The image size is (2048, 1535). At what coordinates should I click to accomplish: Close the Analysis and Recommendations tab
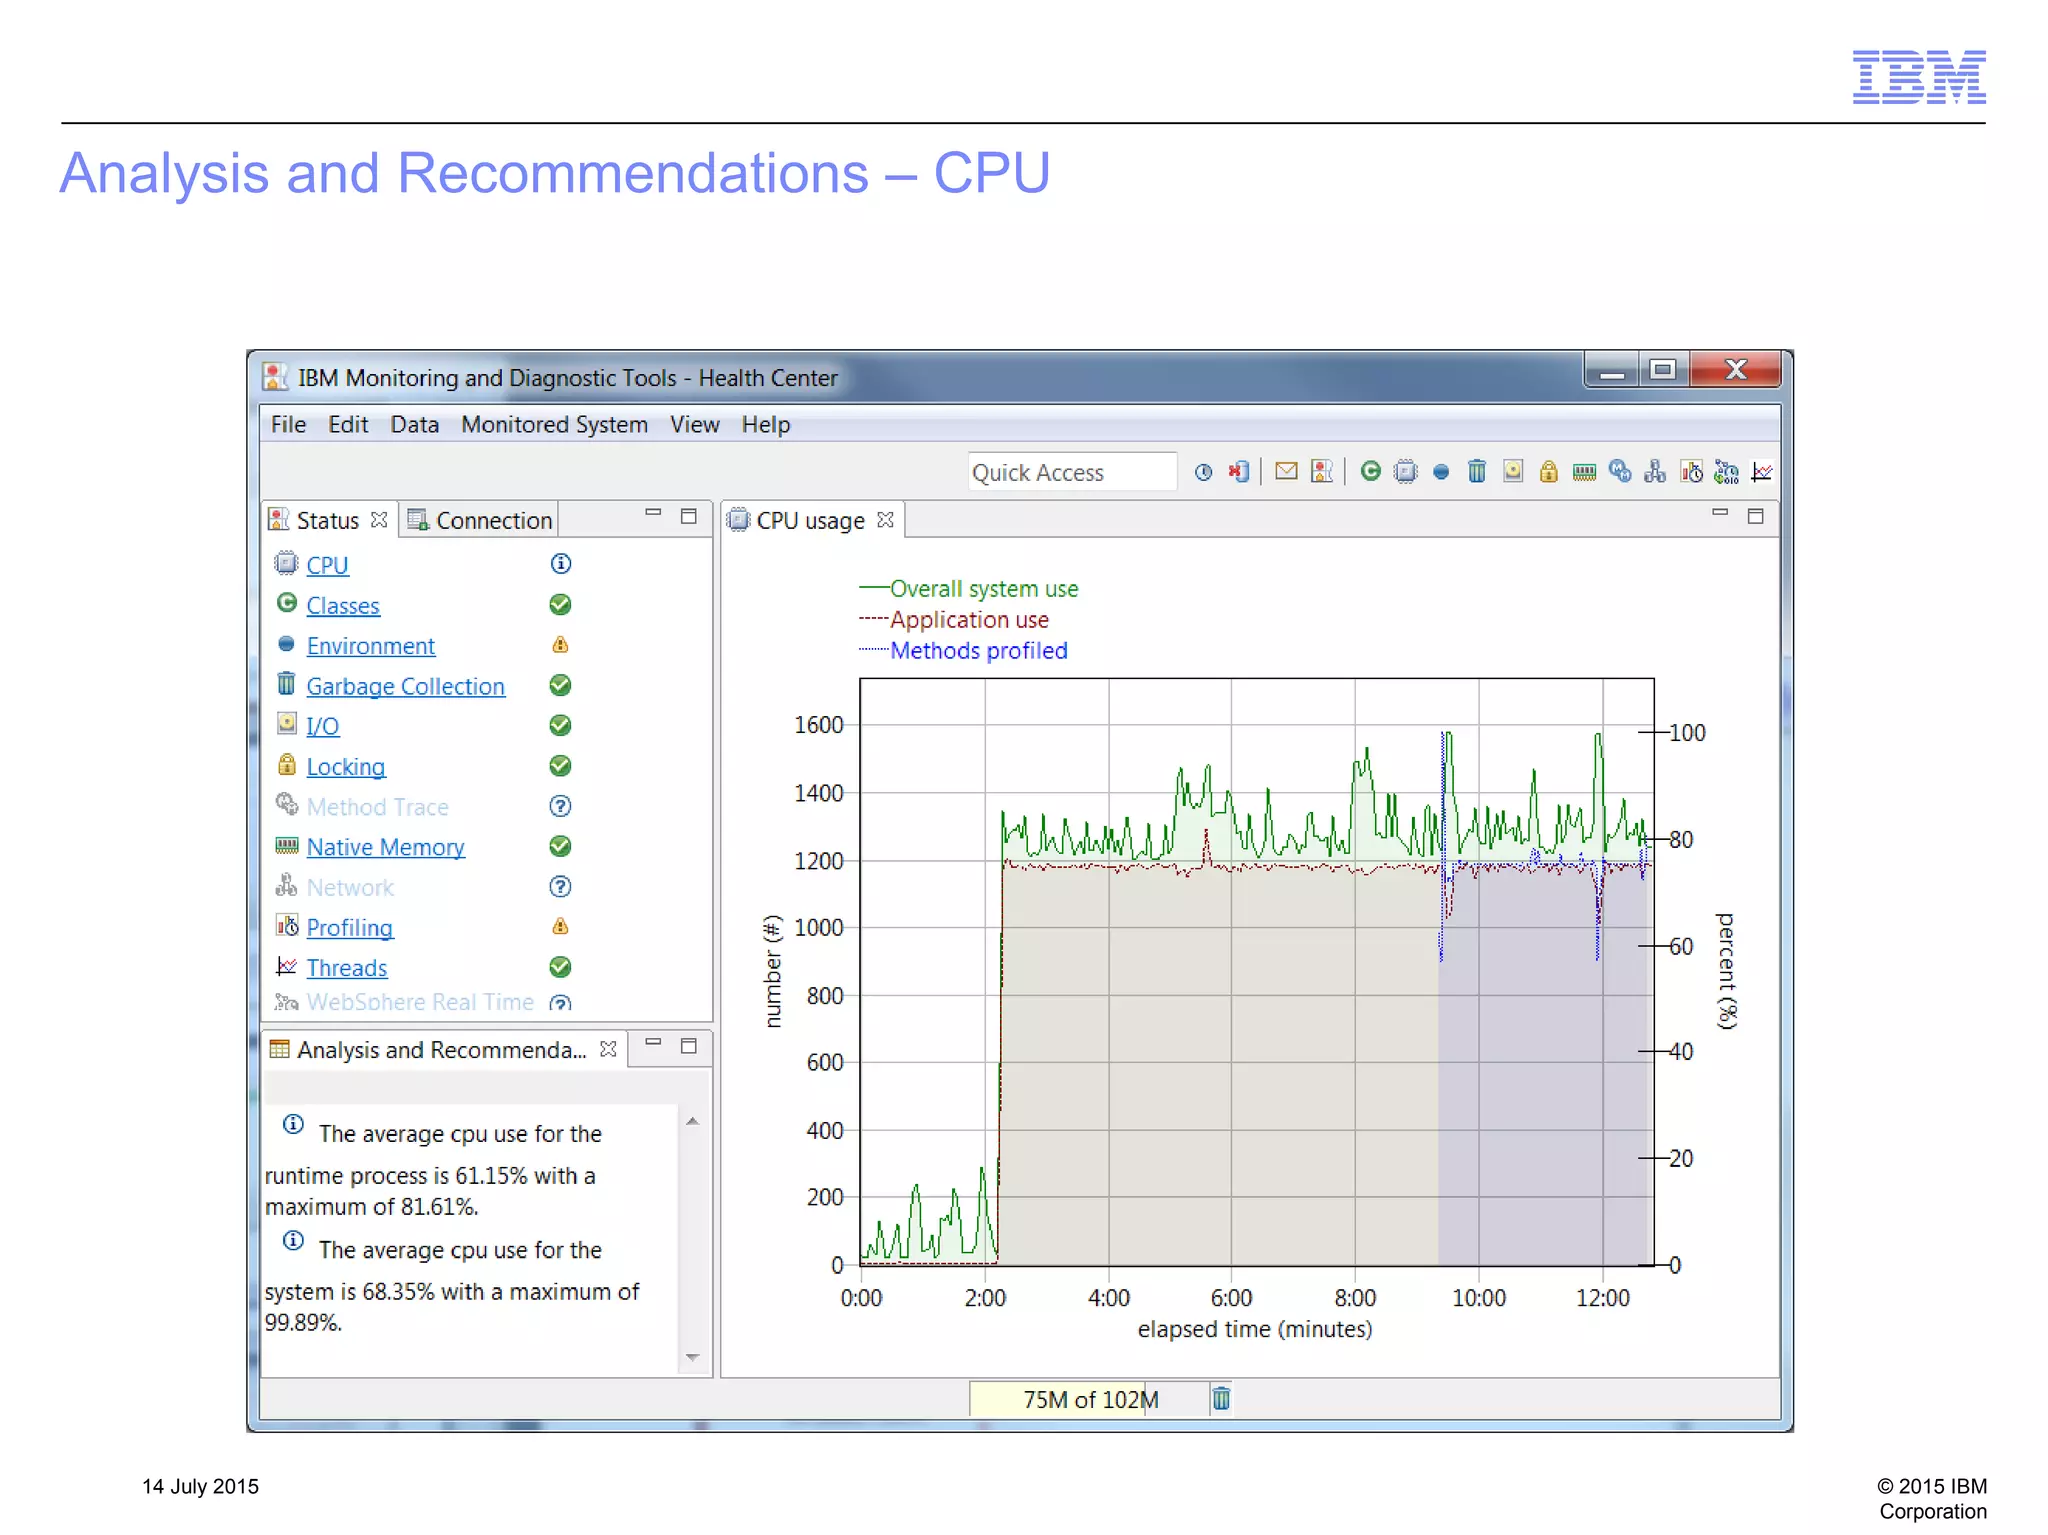coord(608,1049)
